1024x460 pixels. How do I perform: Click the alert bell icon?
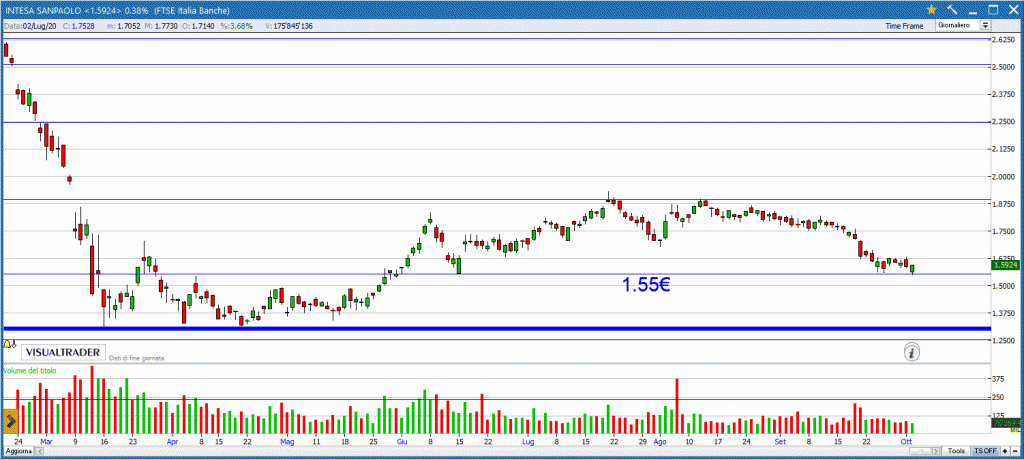(8, 343)
